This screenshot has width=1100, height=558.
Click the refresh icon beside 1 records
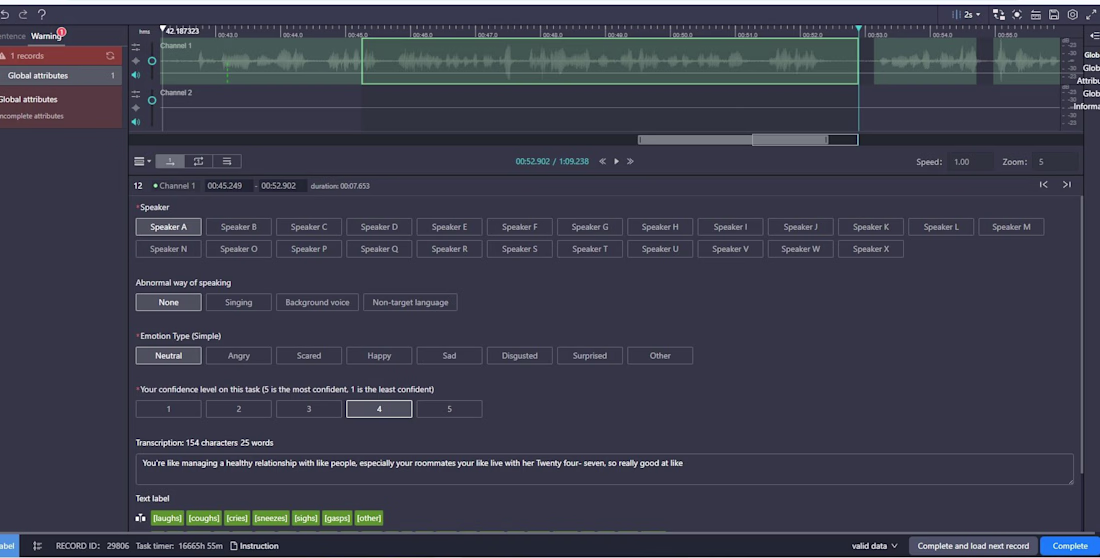click(110, 56)
